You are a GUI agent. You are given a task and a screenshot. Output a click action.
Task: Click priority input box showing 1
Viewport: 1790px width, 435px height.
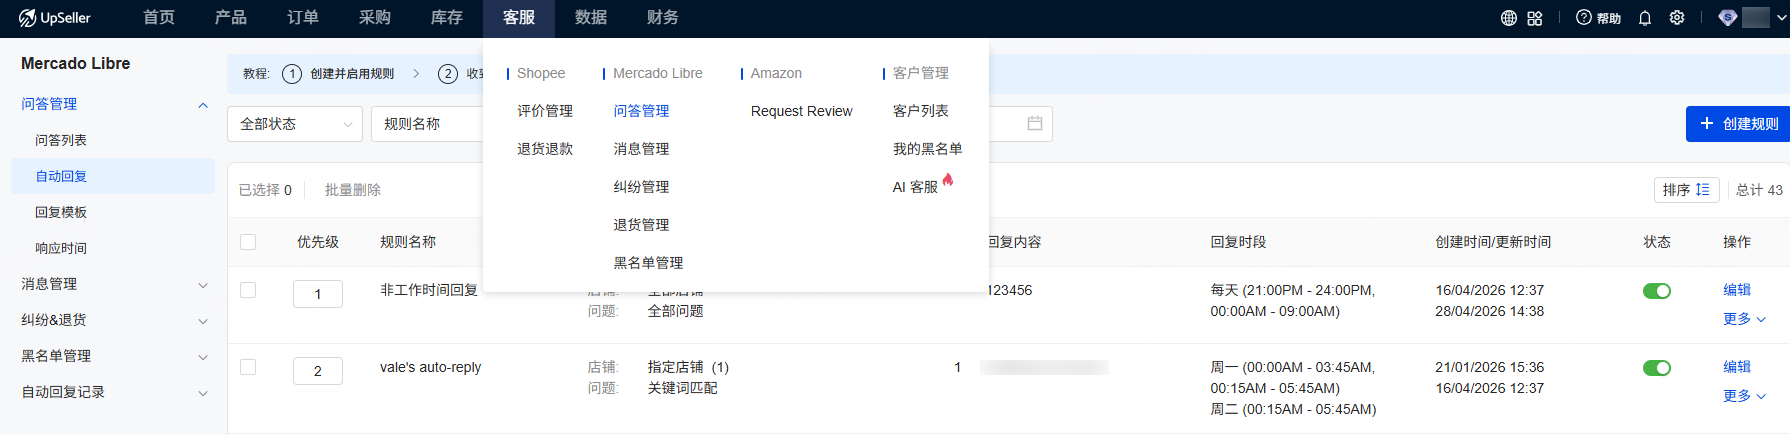click(x=318, y=294)
